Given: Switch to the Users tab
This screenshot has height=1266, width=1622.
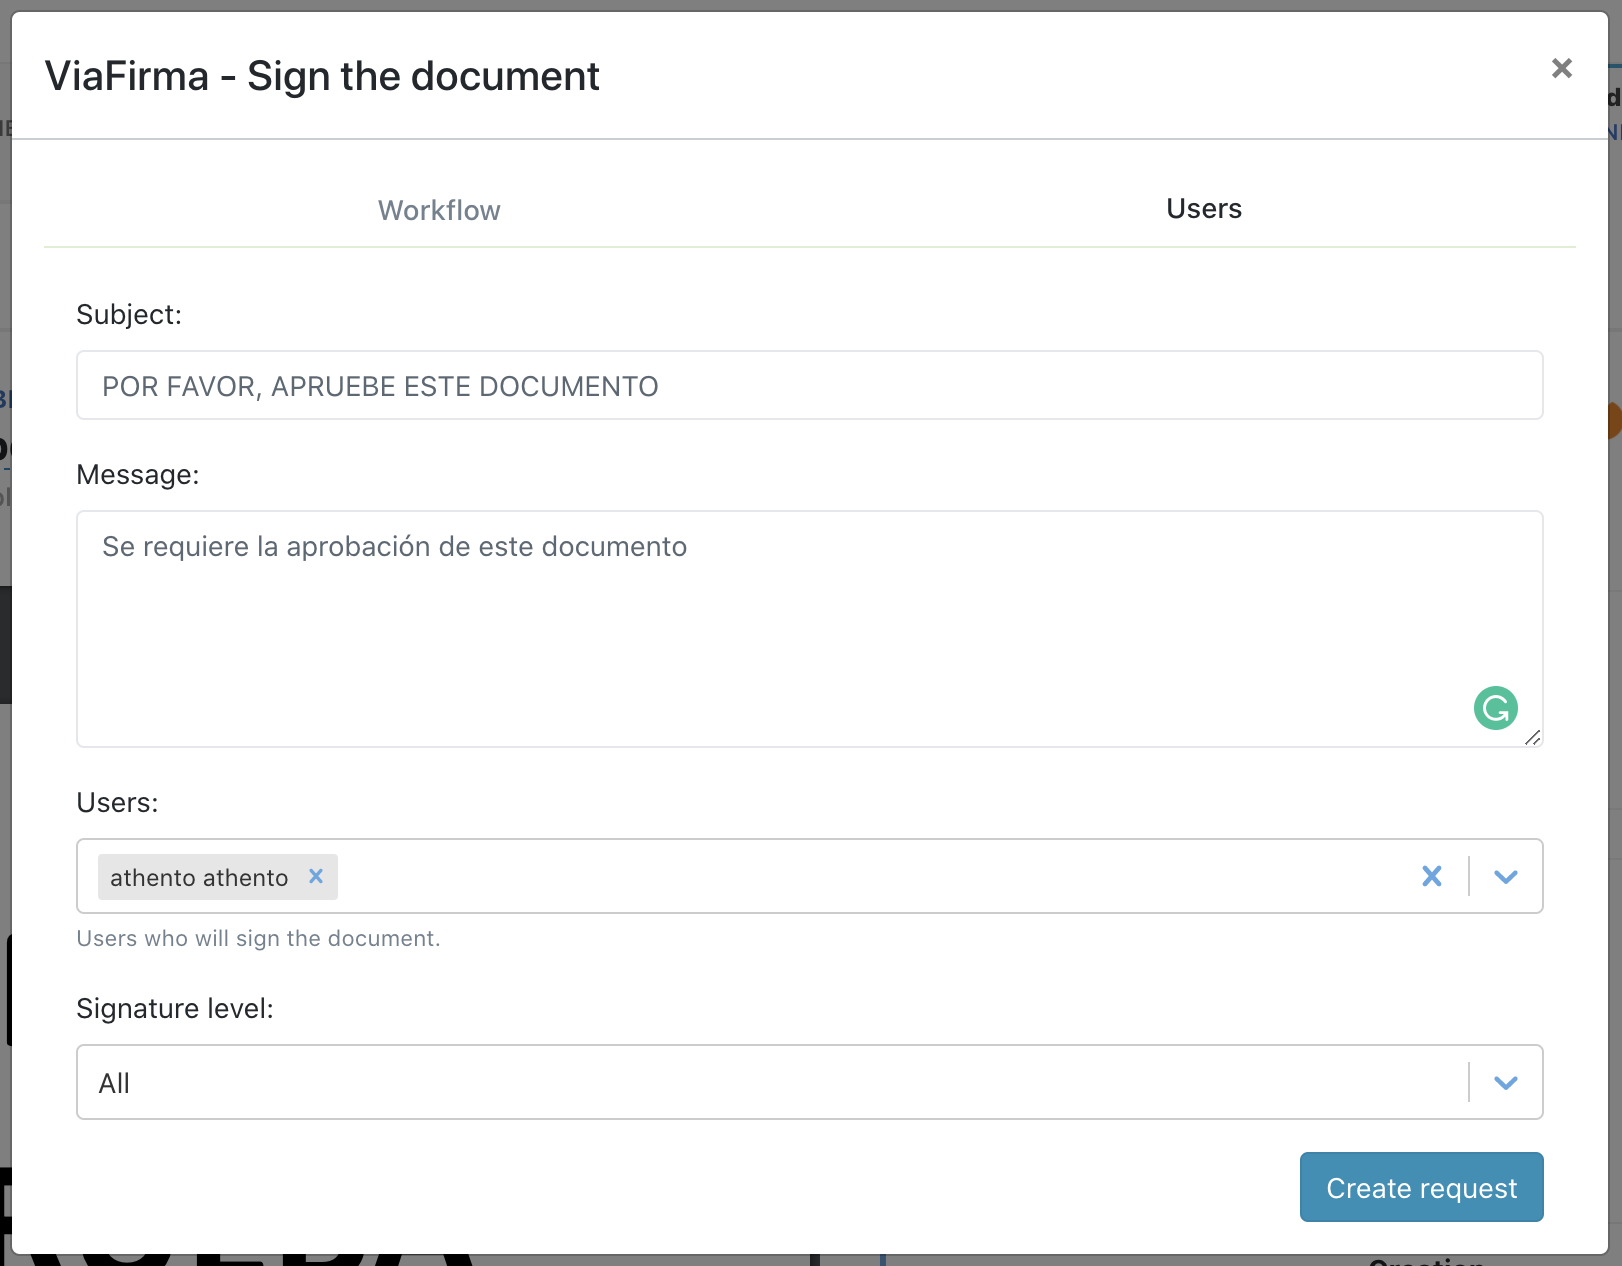Looking at the screenshot, I should [x=1204, y=208].
